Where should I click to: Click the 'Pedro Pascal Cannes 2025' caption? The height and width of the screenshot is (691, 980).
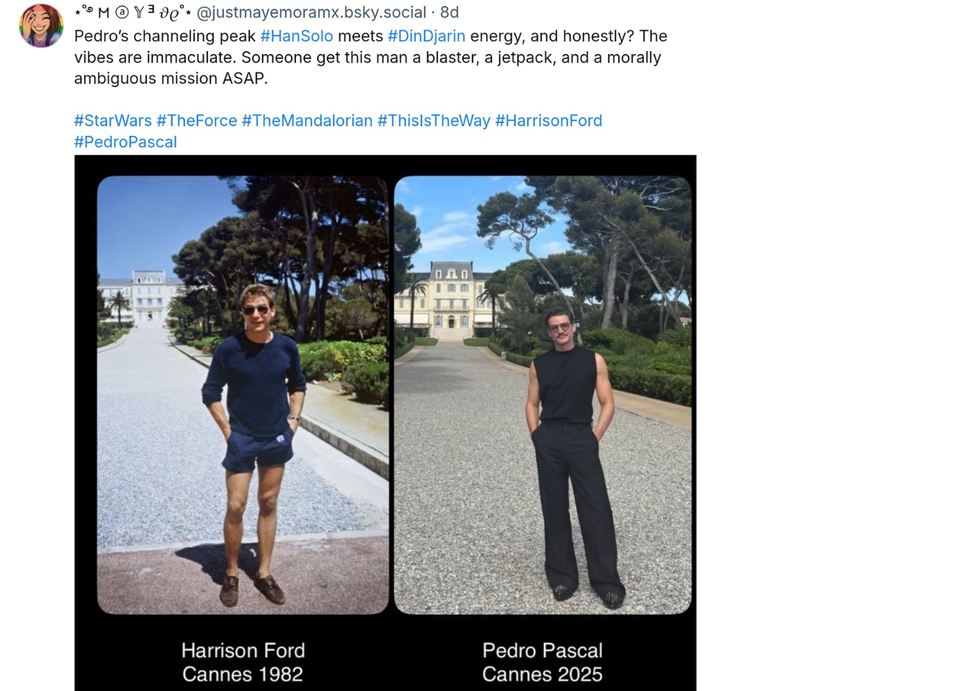point(542,662)
